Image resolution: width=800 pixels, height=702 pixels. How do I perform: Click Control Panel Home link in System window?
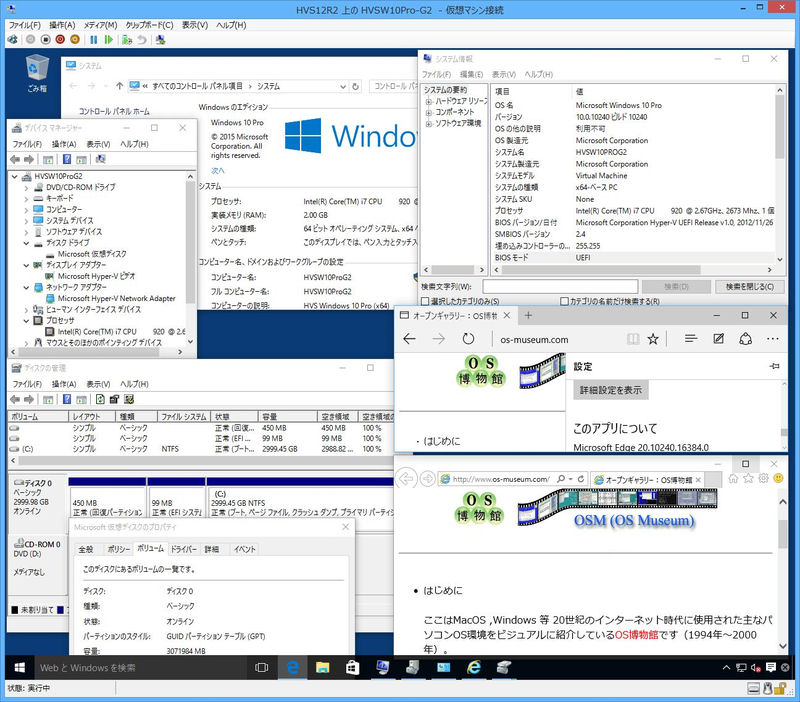(x=114, y=111)
